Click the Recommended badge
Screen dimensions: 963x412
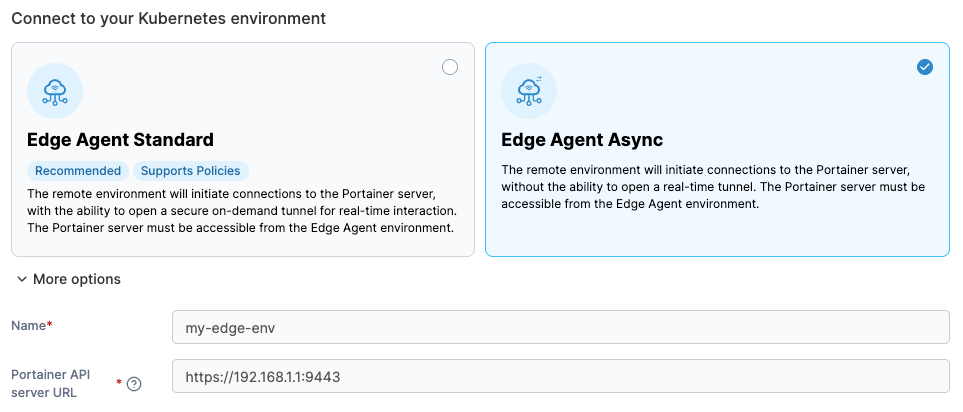(x=78, y=171)
